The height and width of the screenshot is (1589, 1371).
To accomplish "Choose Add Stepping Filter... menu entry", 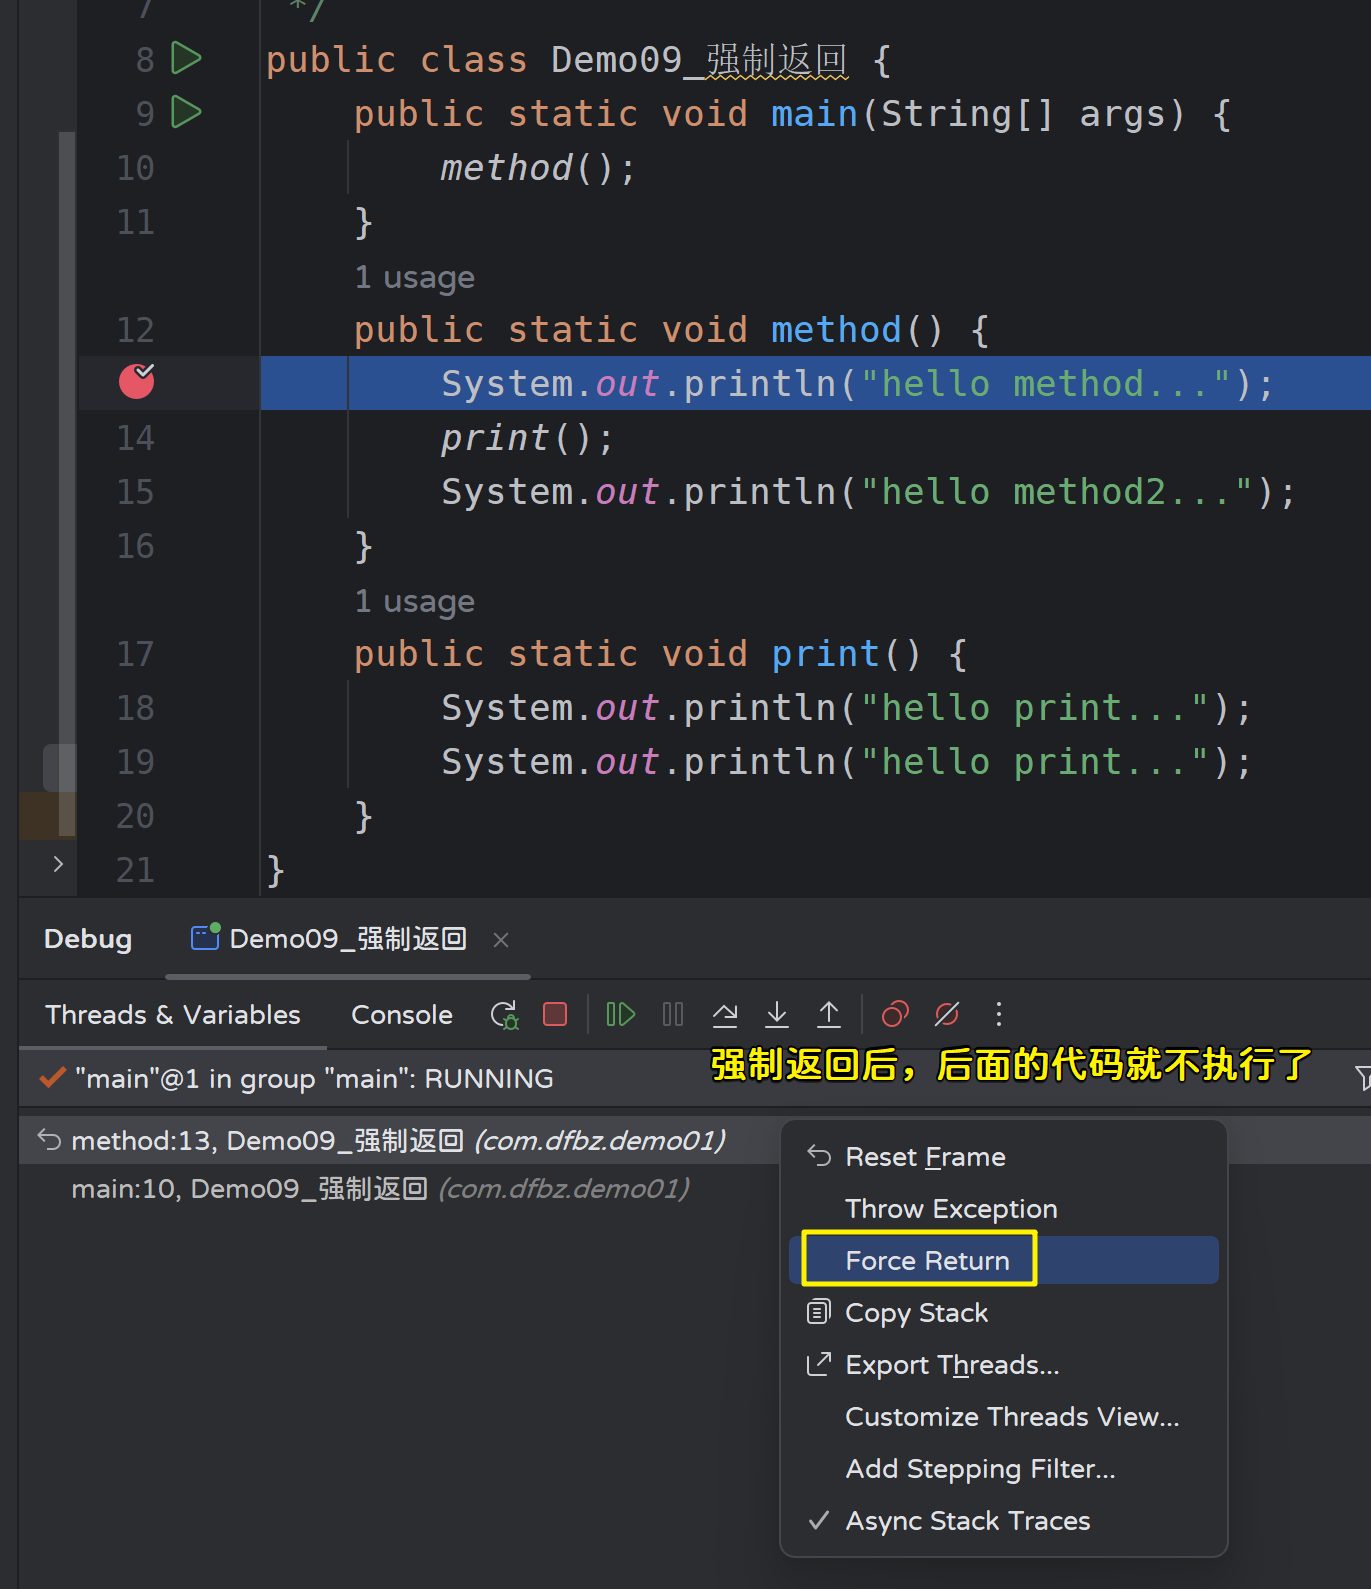I will (x=1003, y=1469).
